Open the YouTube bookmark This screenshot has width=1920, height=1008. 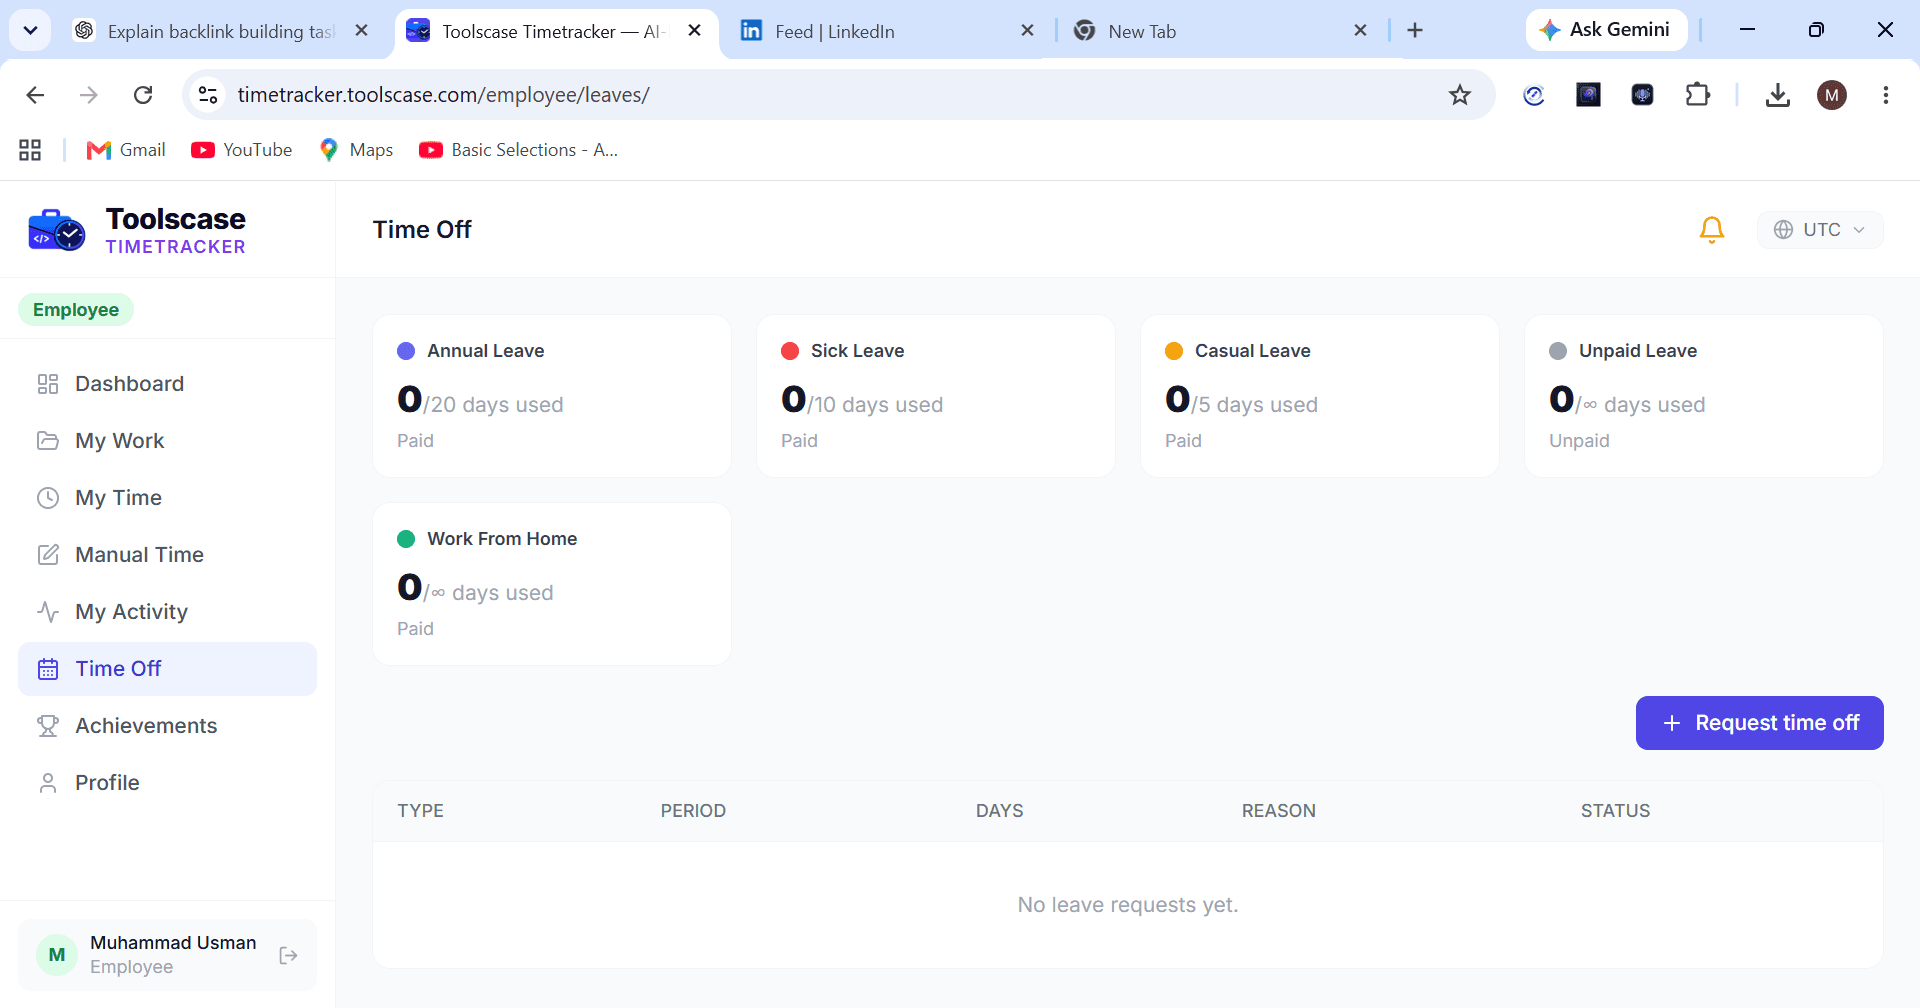(x=242, y=150)
